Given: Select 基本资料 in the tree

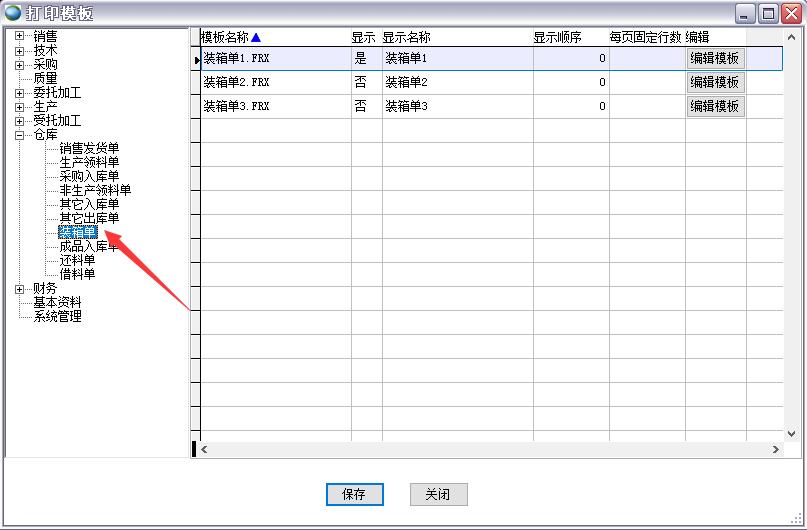Looking at the screenshot, I should pyautogui.click(x=57, y=302).
